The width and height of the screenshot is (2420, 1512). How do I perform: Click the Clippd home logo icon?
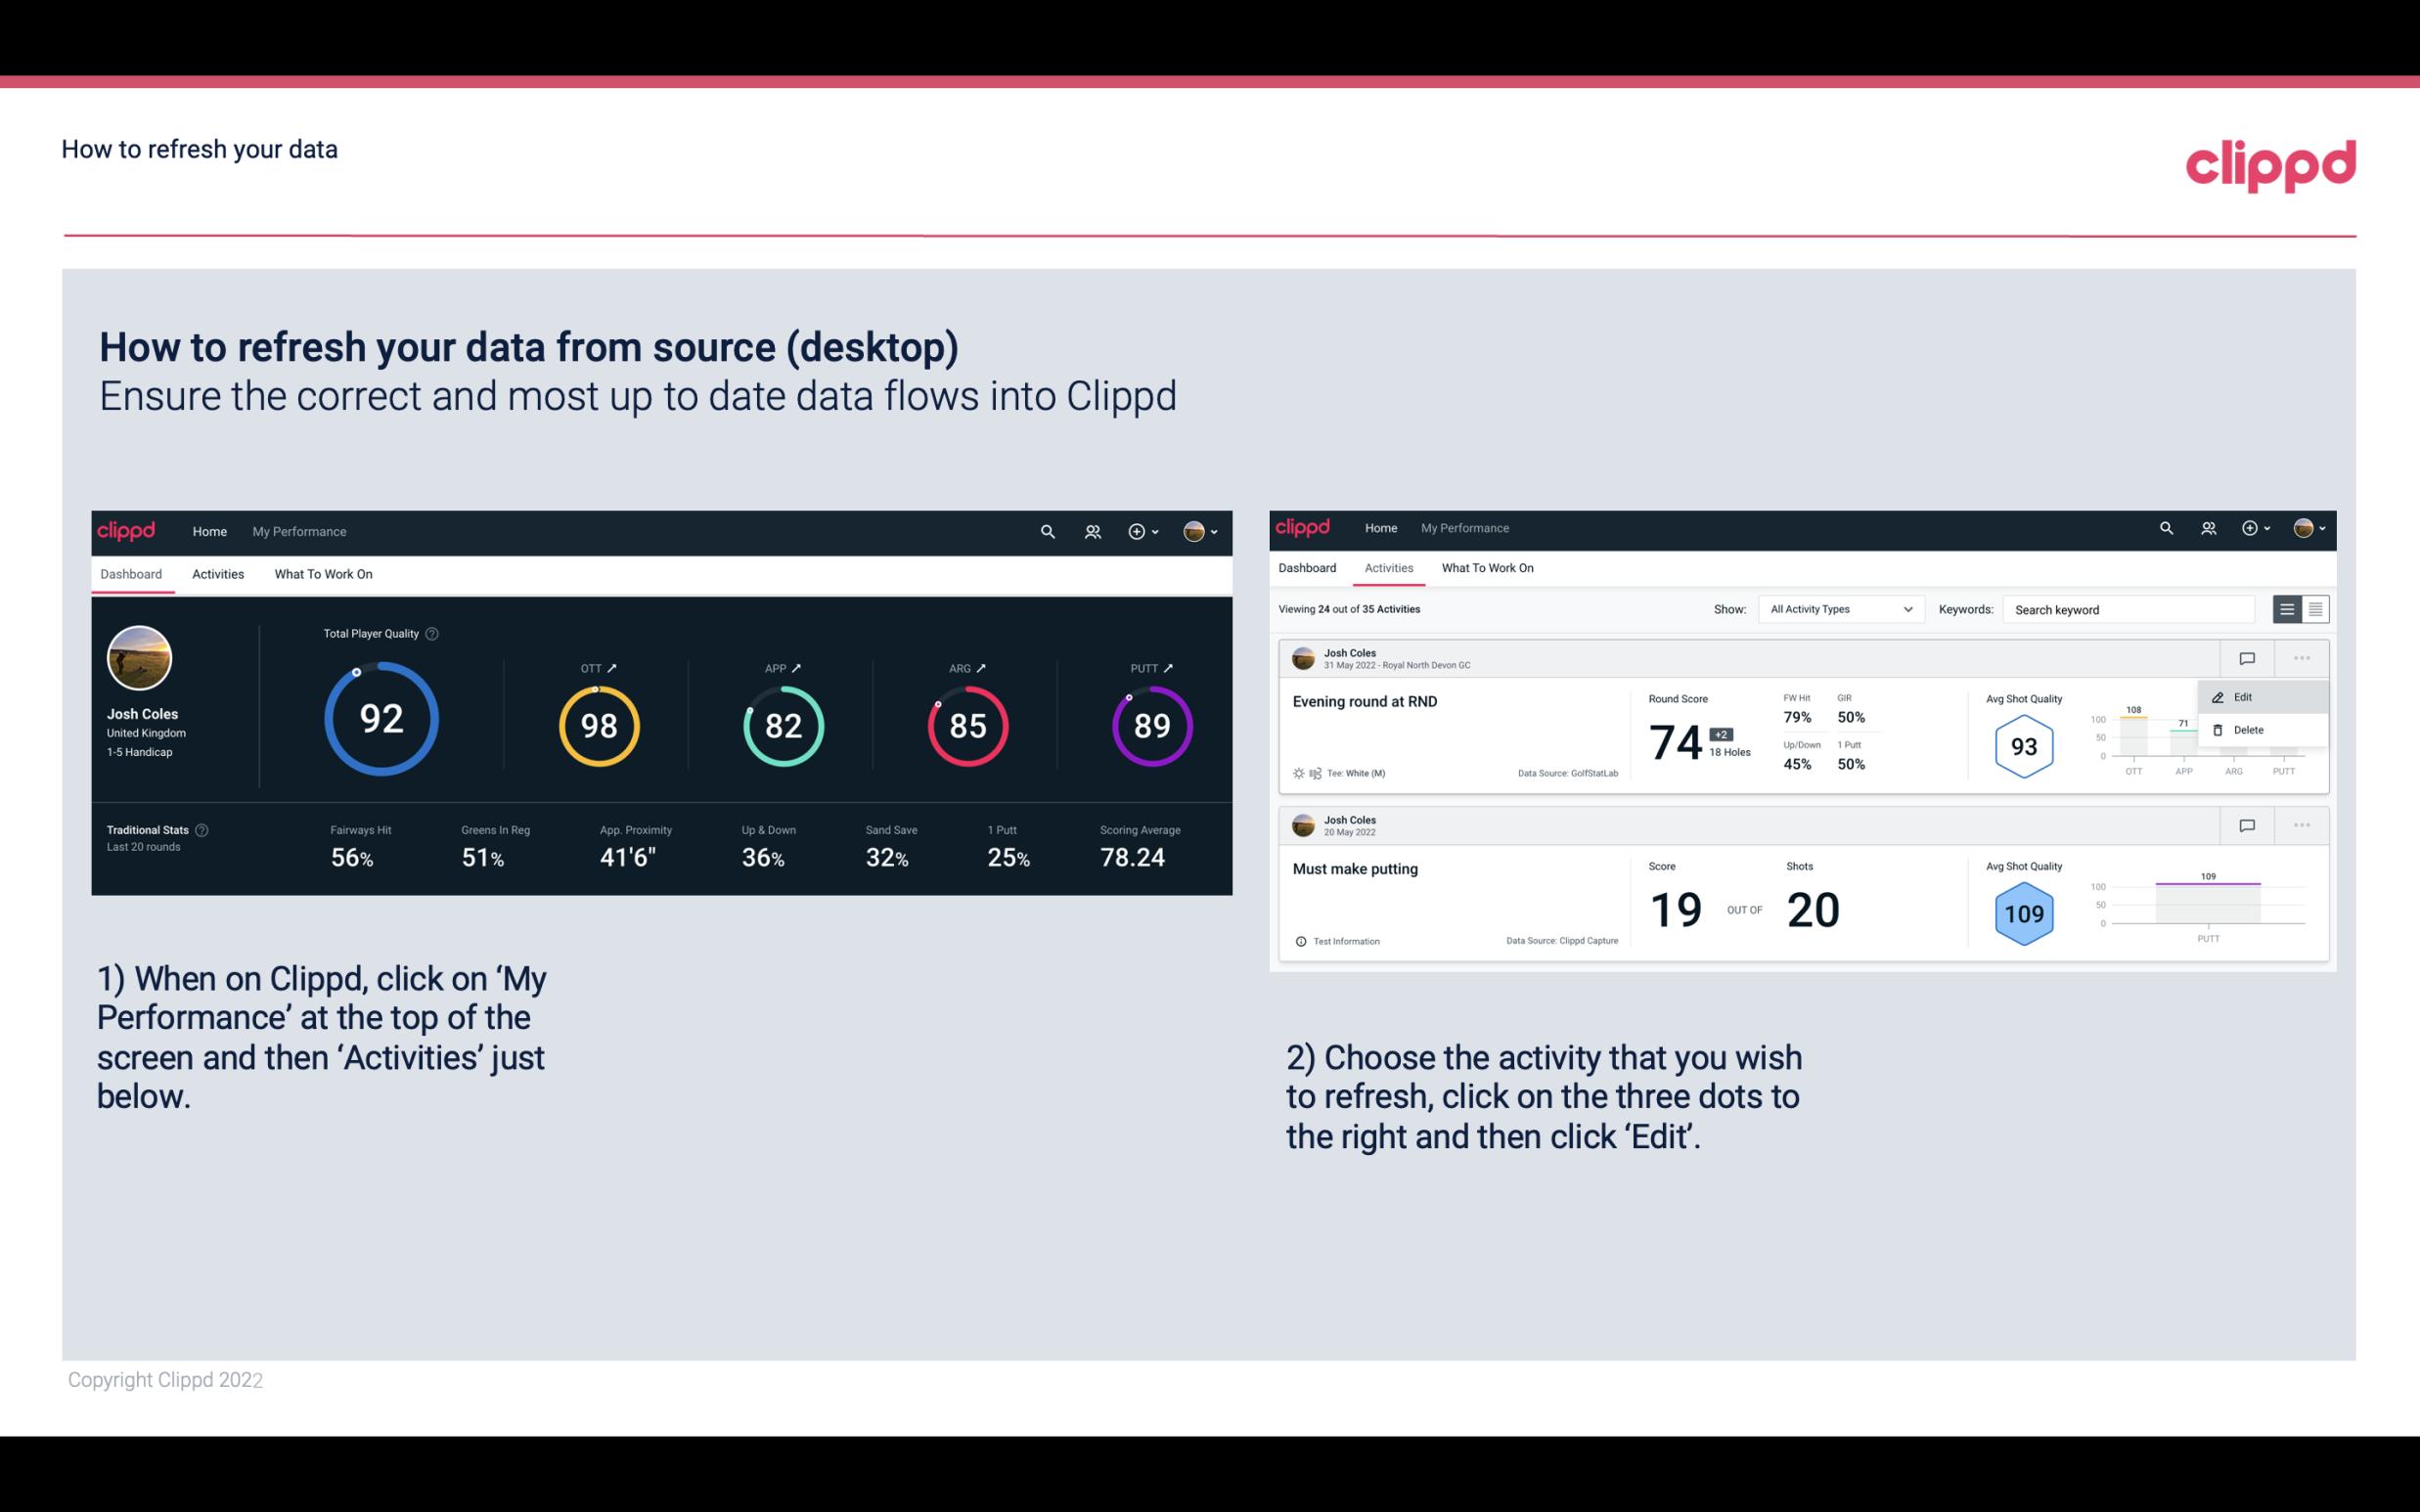[x=127, y=531]
